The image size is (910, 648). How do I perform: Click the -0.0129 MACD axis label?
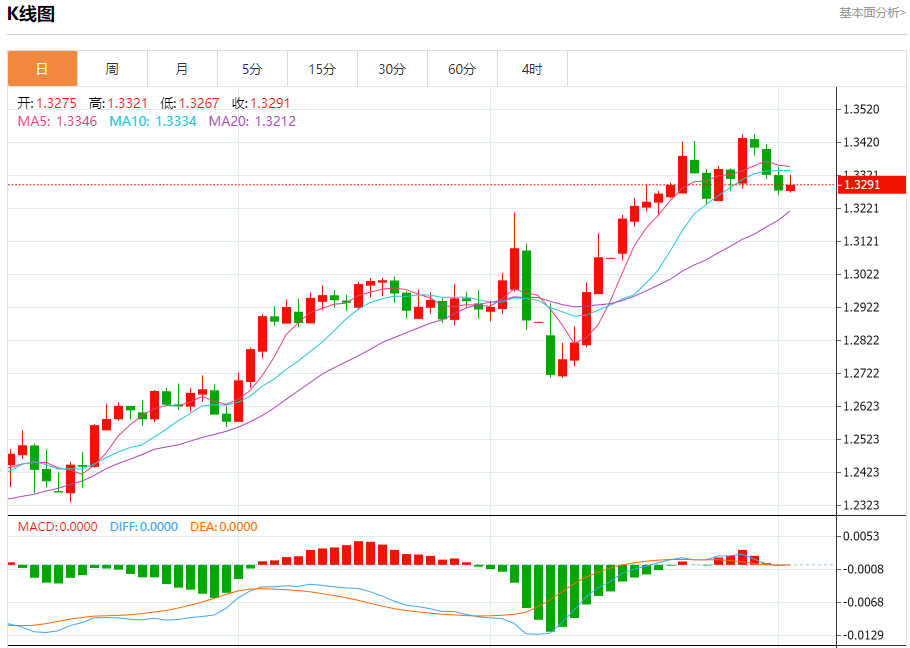(x=864, y=635)
